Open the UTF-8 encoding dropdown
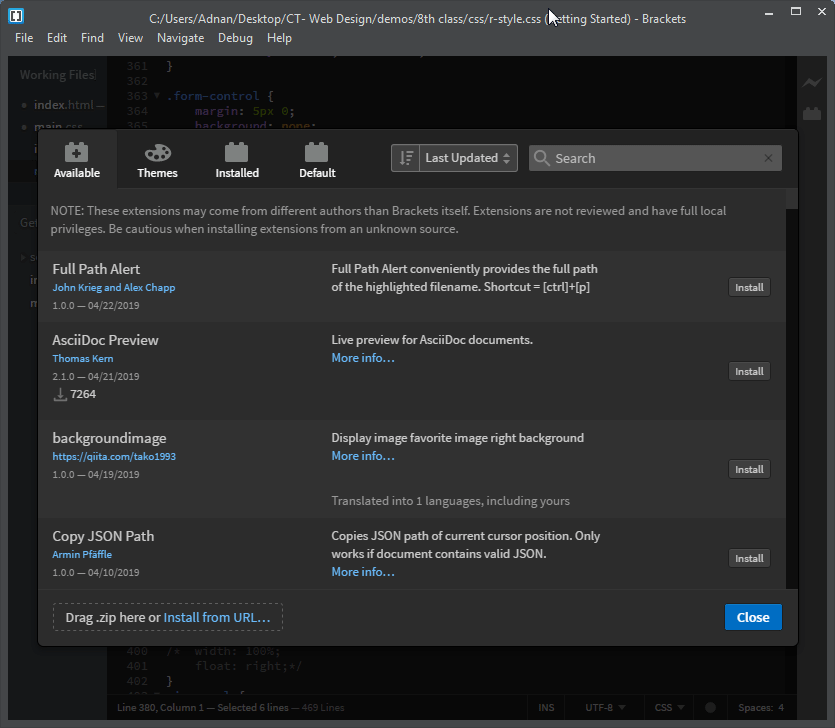This screenshot has height=728, width=835. tap(605, 707)
